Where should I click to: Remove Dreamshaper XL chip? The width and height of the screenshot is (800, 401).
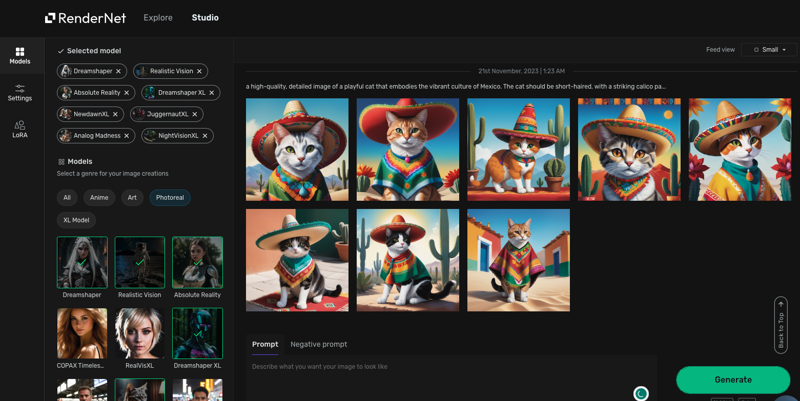click(212, 93)
